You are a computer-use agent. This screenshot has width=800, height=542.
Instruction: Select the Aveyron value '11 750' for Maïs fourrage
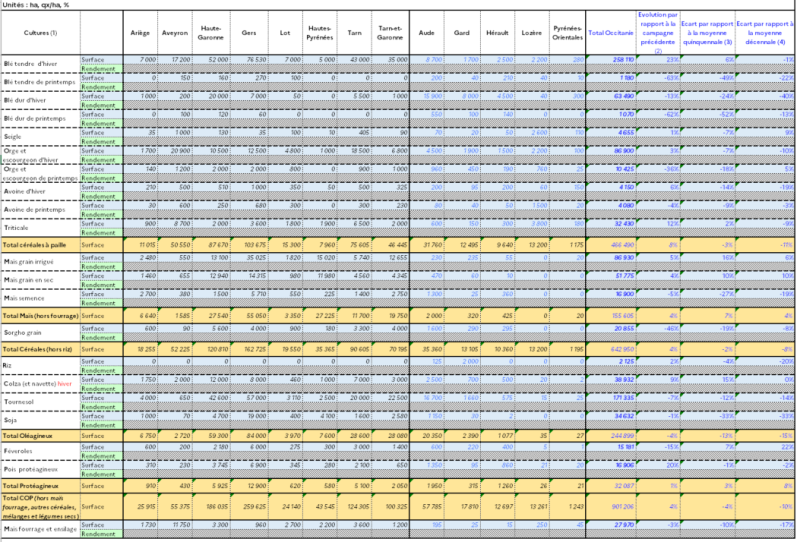[181, 525]
